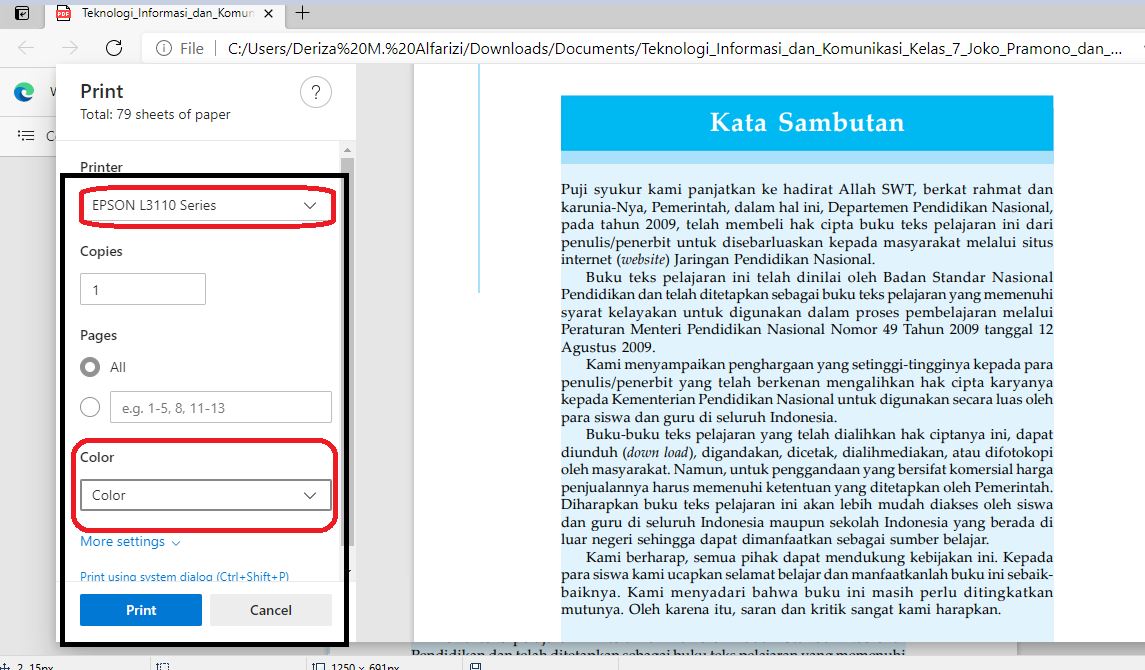Open a new browser tab

tap(302, 12)
